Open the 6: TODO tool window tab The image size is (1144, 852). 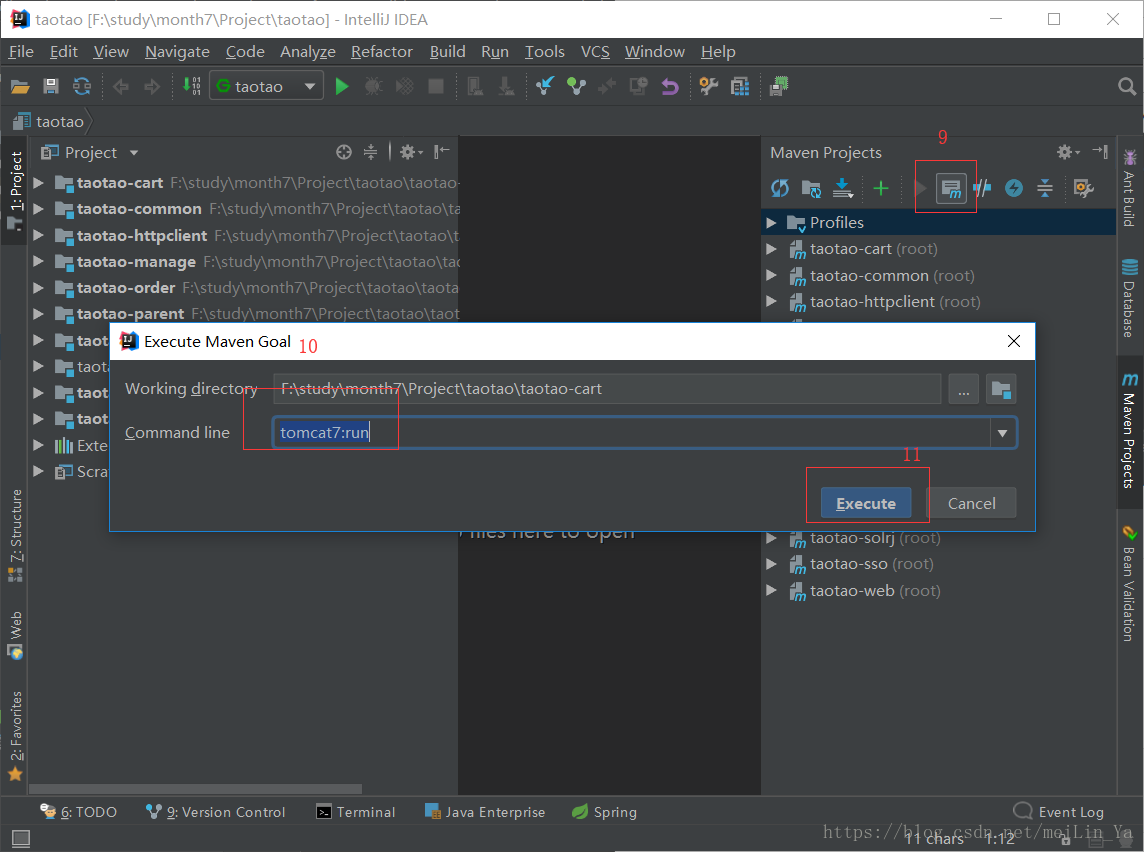click(x=78, y=812)
